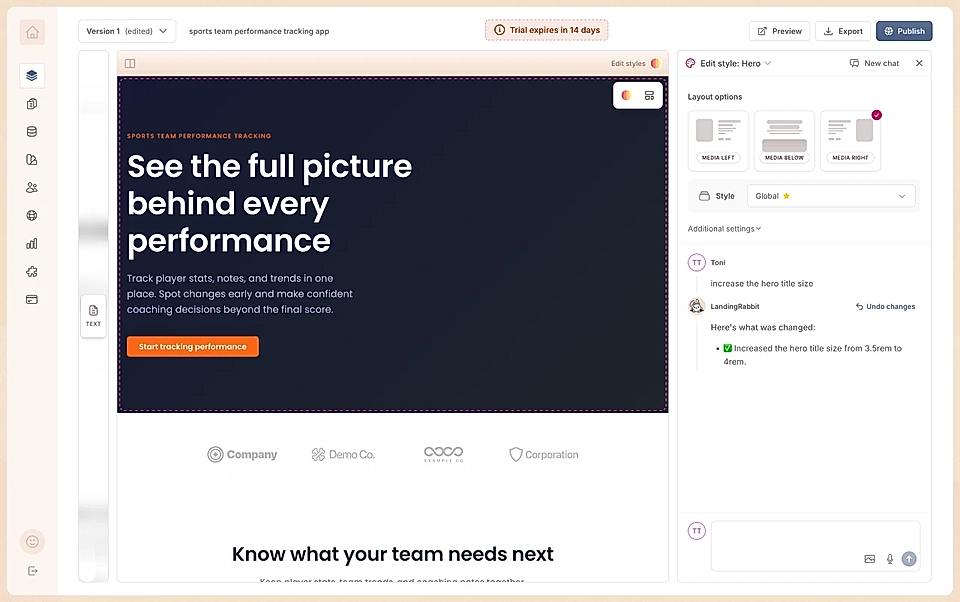Open the pages copy sidebar icon
960x602 pixels.
32,103
